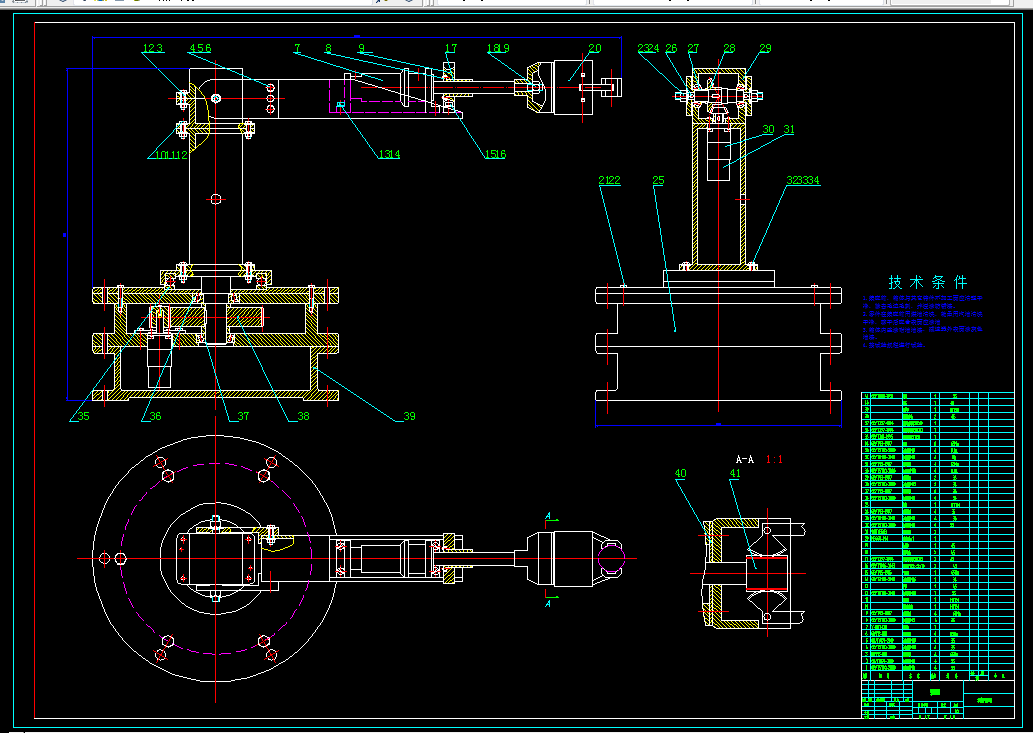Select the part callout number 20

(x=594, y=48)
